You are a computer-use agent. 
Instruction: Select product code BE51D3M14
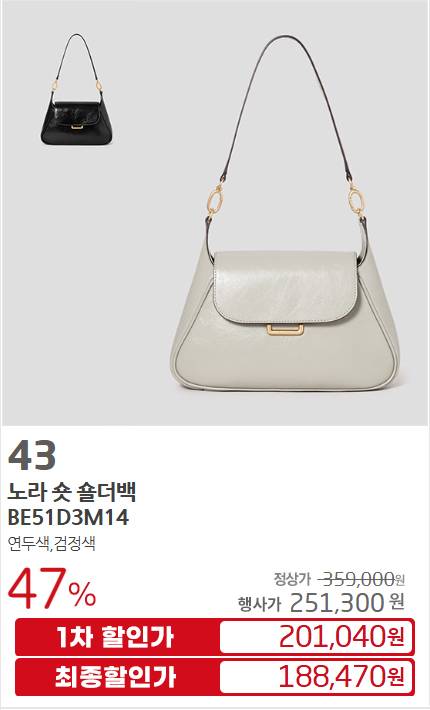point(68,517)
